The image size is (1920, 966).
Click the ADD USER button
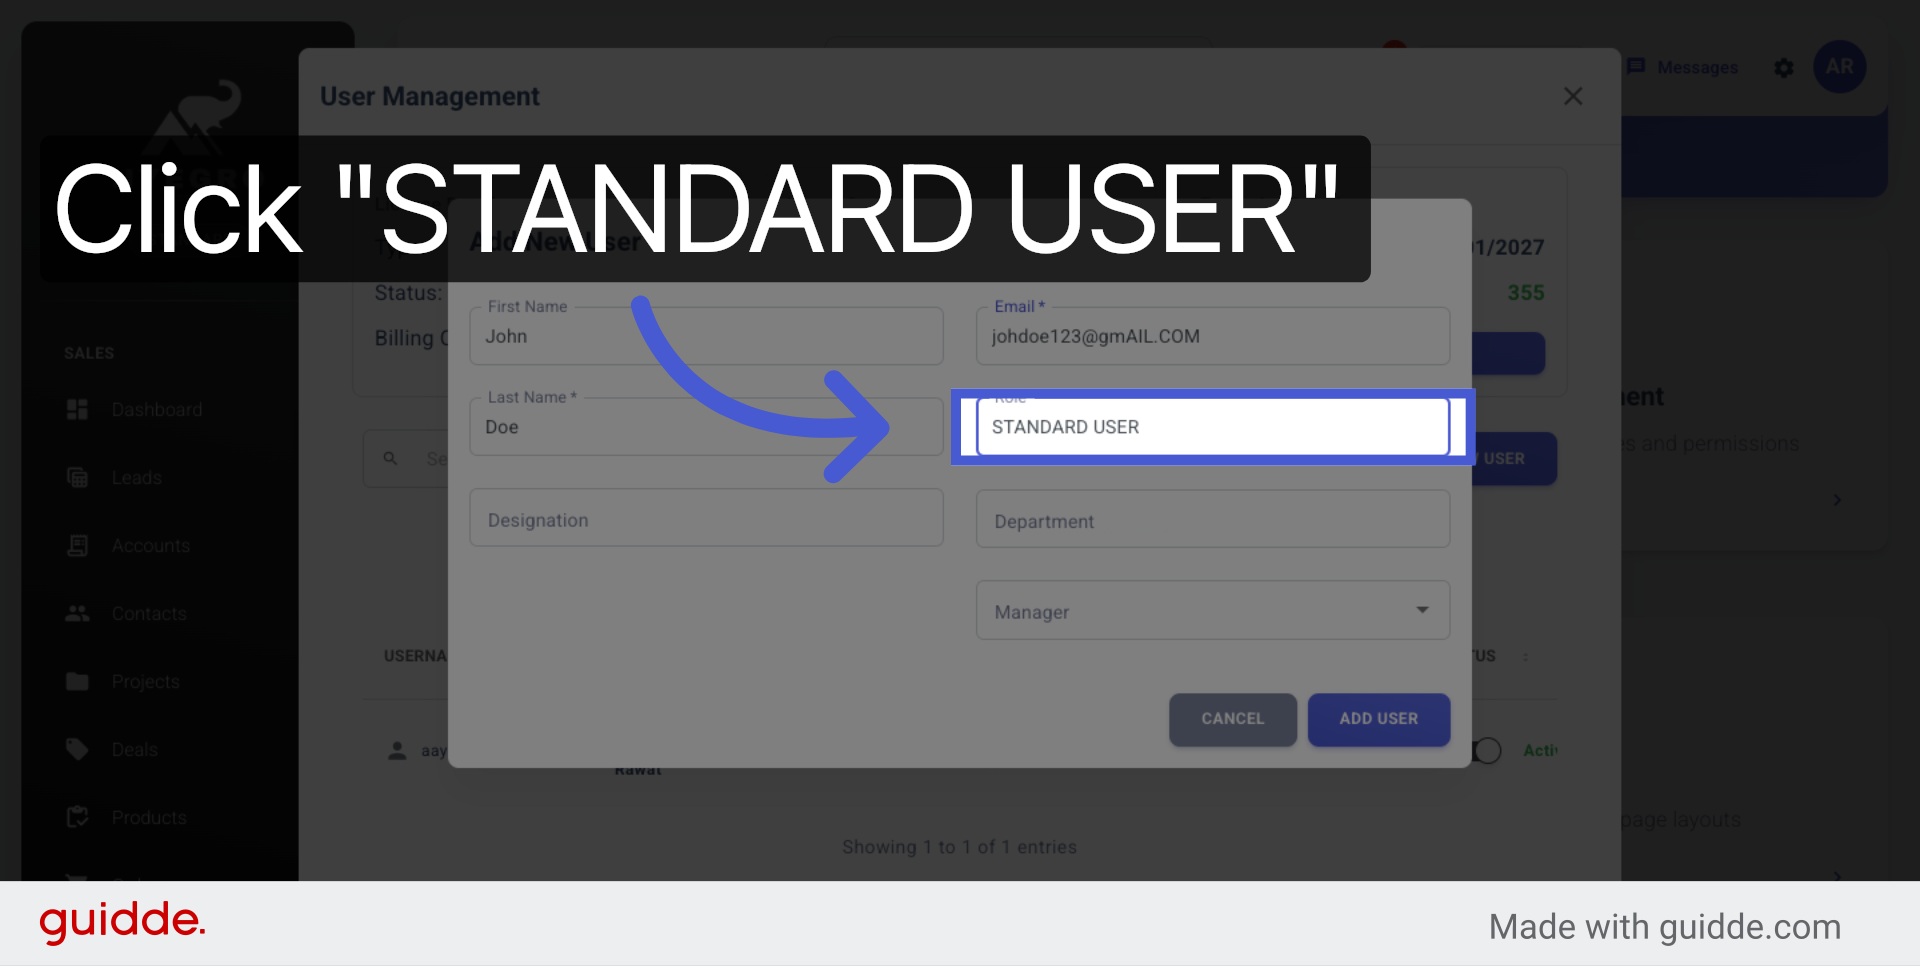pos(1378,719)
